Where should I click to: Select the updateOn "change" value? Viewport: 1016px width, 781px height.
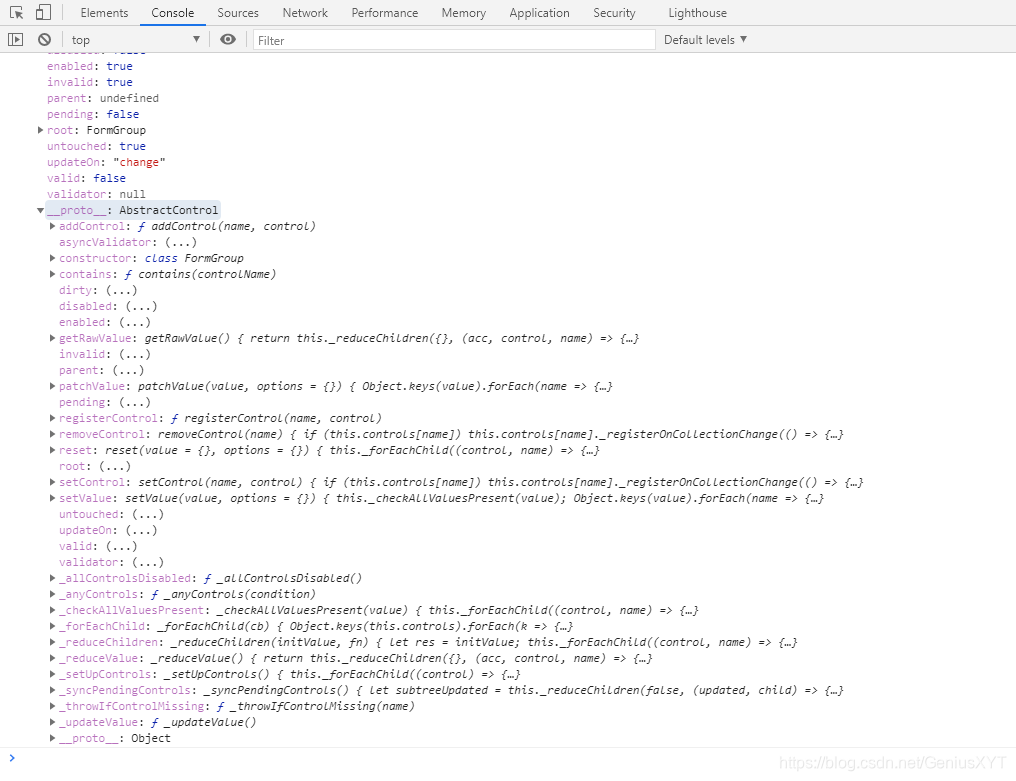click(x=139, y=162)
